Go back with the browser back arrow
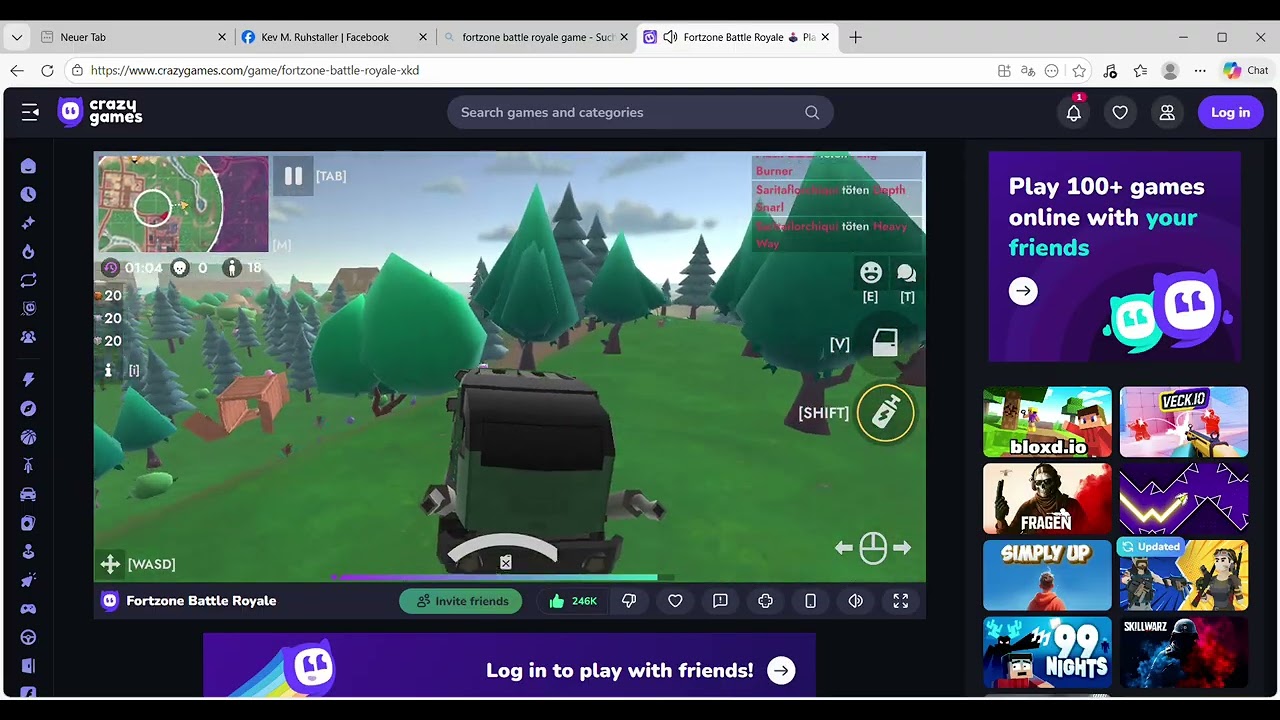The width and height of the screenshot is (1280, 720). tap(17, 71)
